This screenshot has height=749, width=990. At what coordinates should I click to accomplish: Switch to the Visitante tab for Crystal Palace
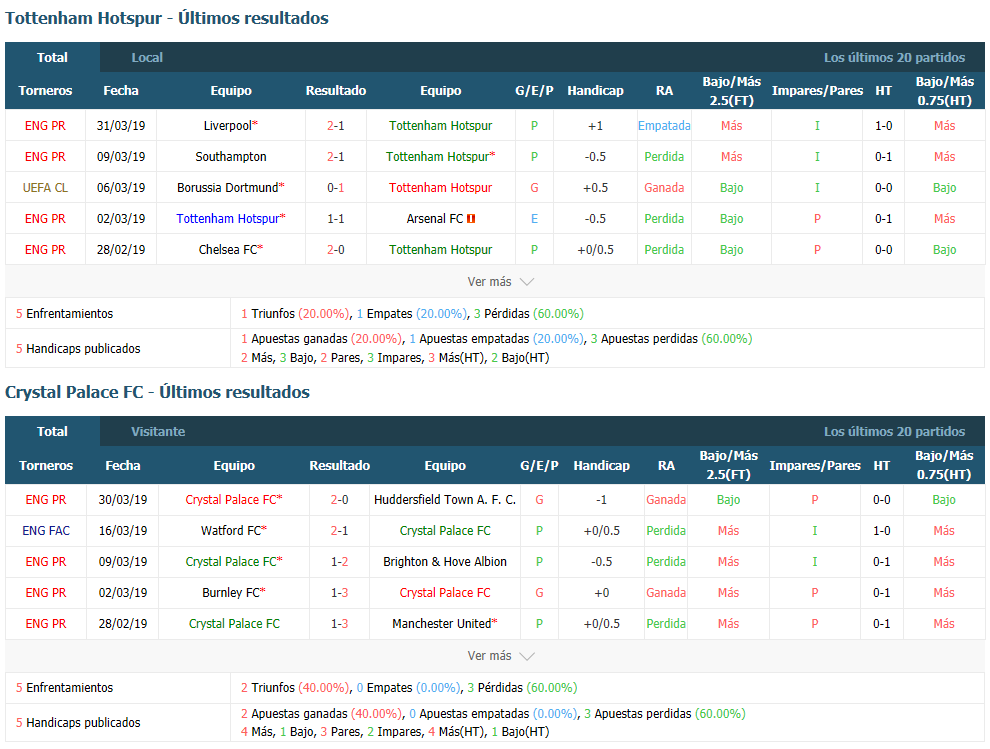(158, 431)
